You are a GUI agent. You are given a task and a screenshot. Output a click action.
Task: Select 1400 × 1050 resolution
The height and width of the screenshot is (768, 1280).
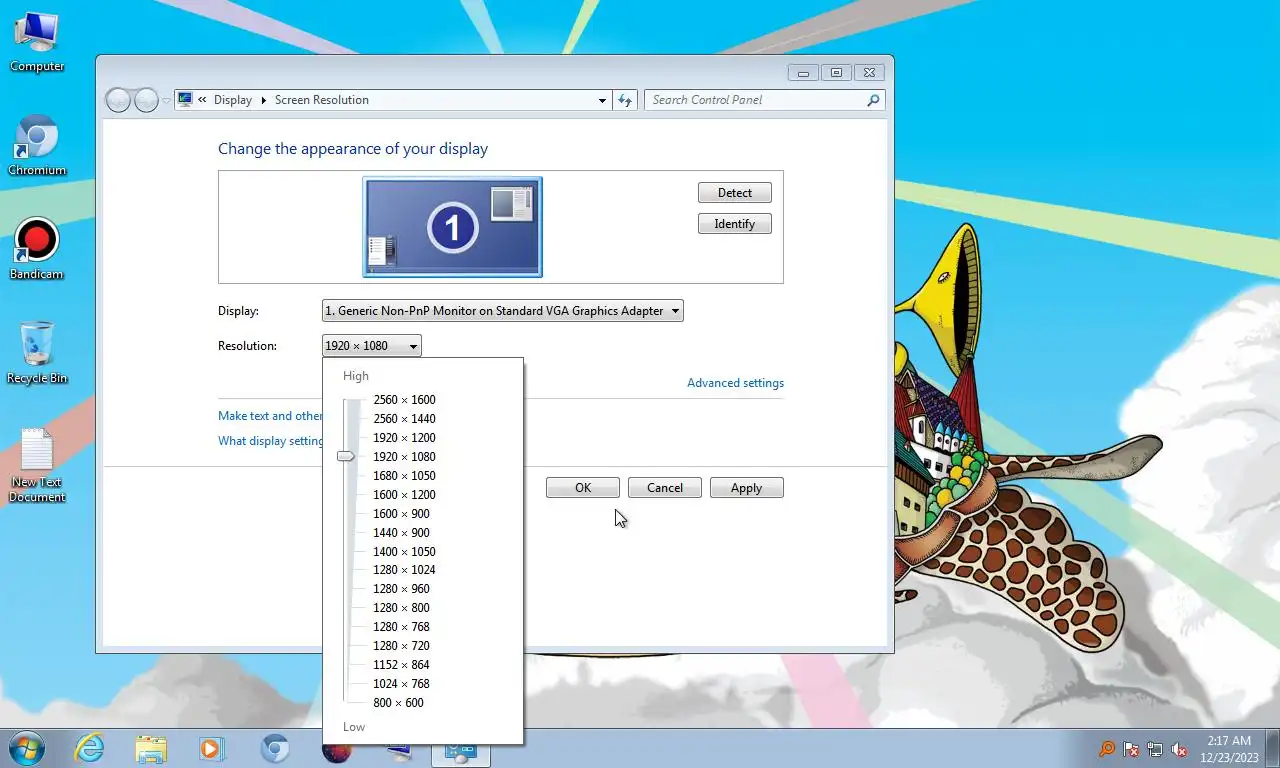click(404, 552)
